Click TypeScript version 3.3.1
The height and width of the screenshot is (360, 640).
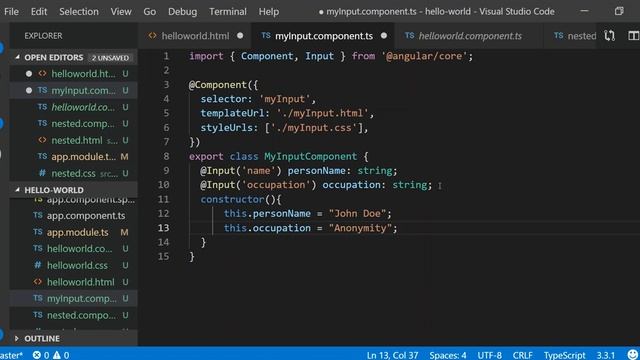coord(606,355)
